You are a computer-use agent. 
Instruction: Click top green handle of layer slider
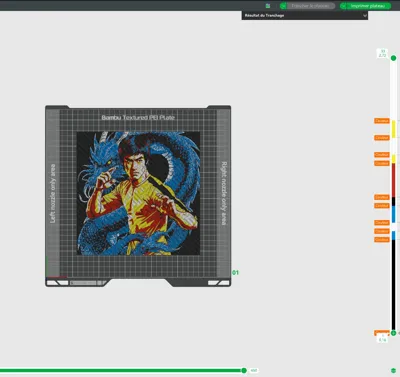coord(393,58)
